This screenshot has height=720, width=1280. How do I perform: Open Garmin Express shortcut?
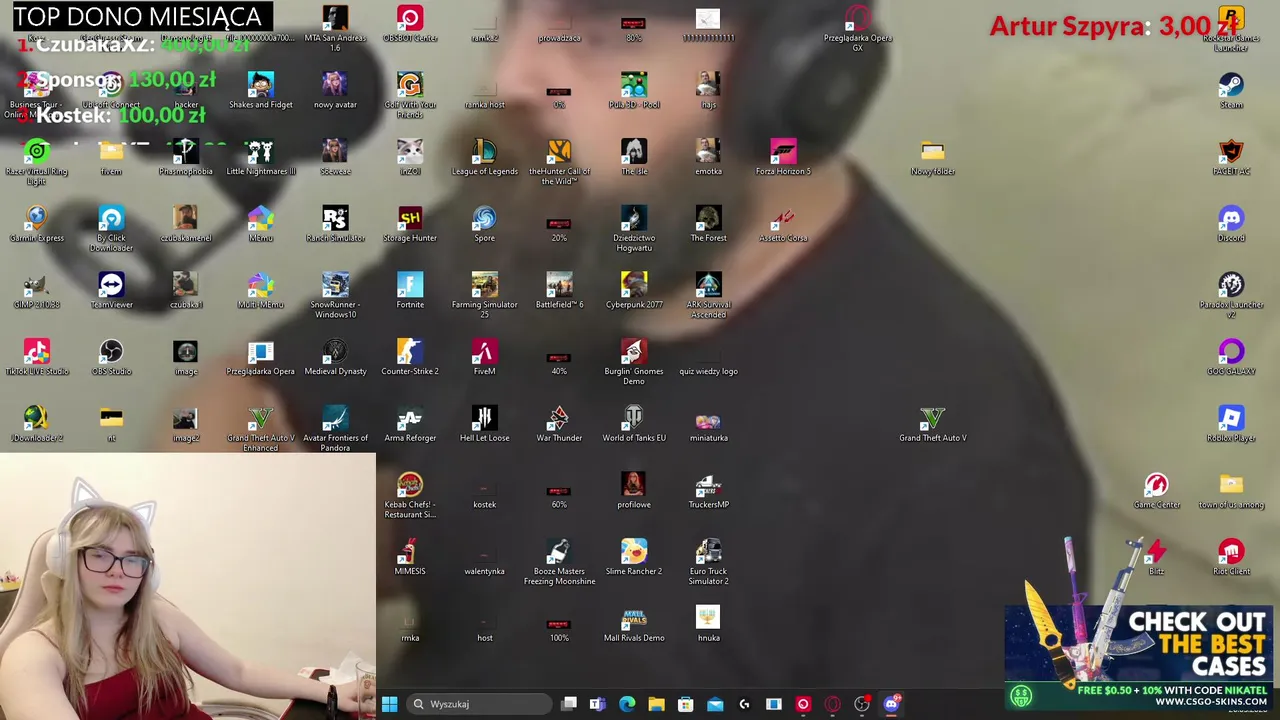coord(36,224)
